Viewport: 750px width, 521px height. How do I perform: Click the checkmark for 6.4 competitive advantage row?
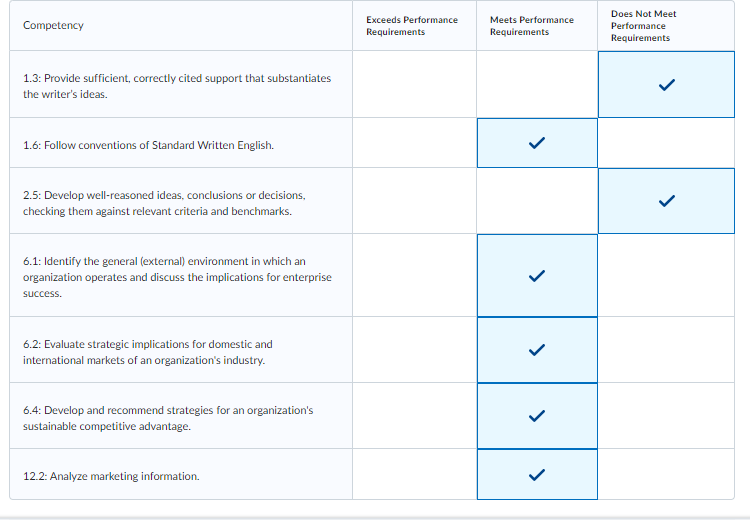point(537,416)
